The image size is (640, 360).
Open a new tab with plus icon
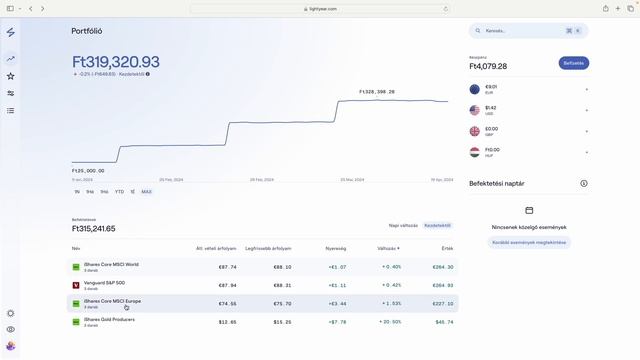pyautogui.click(x=618, y=9)
